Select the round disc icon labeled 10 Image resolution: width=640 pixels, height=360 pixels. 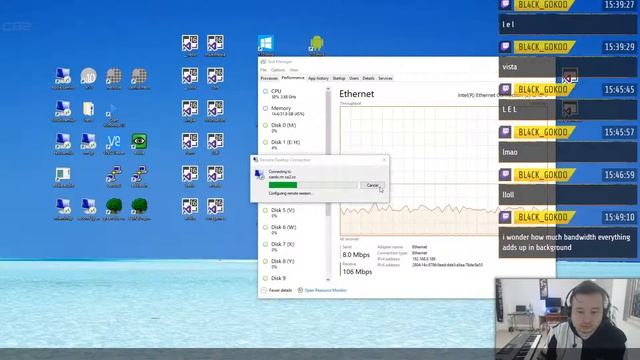(x=88, y=76)
